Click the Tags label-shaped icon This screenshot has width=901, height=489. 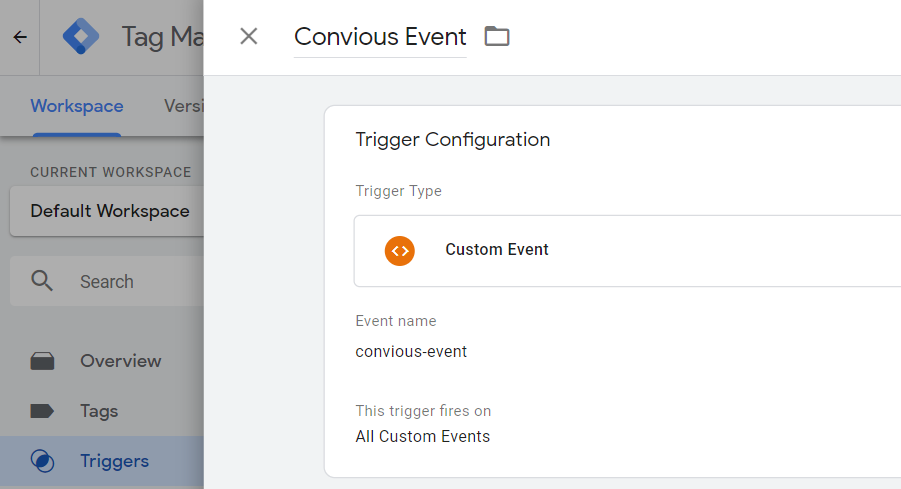[42, 411]
